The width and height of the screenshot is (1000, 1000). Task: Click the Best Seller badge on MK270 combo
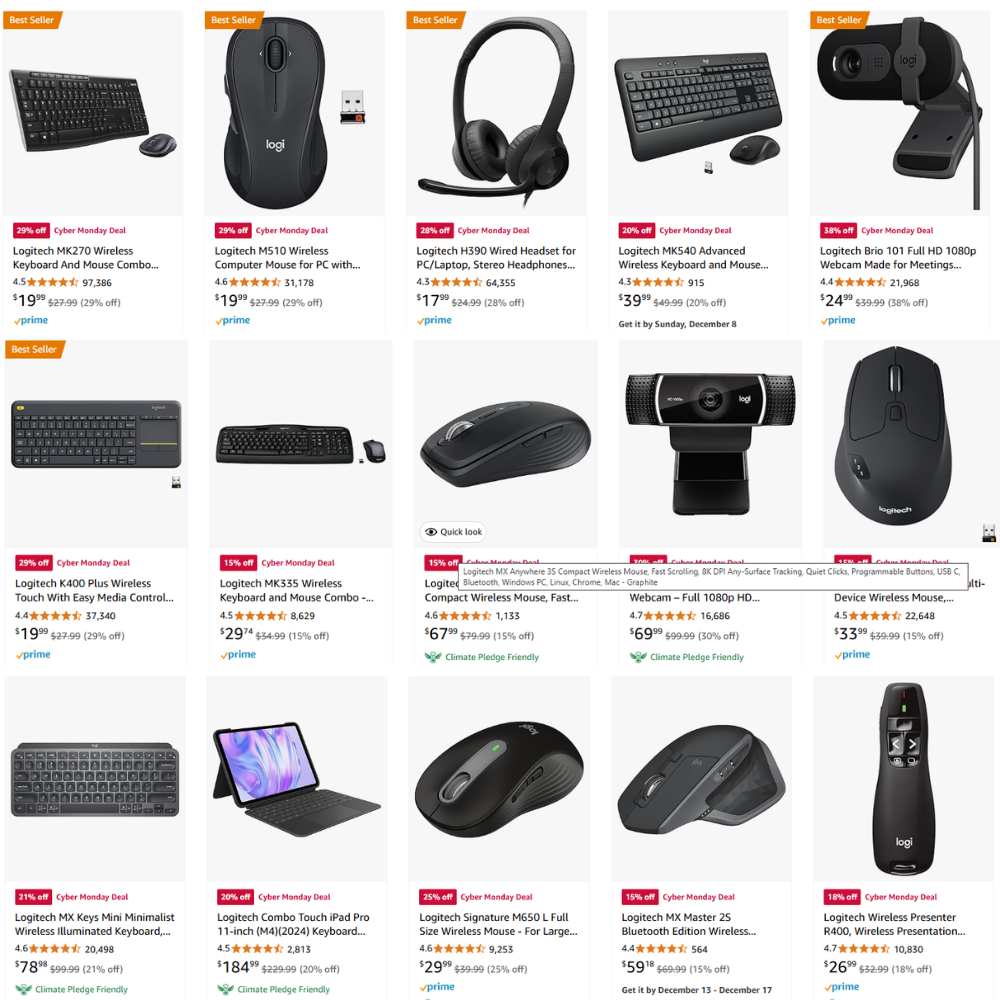pos(32,20)
